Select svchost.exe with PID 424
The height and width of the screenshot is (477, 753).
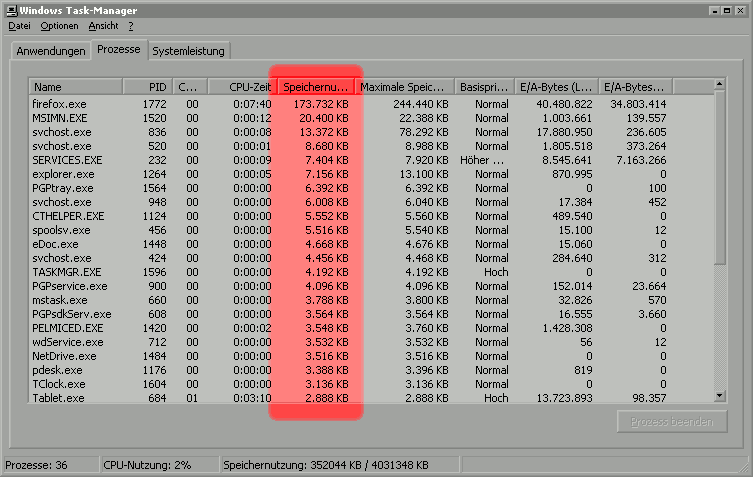point(371,257)
